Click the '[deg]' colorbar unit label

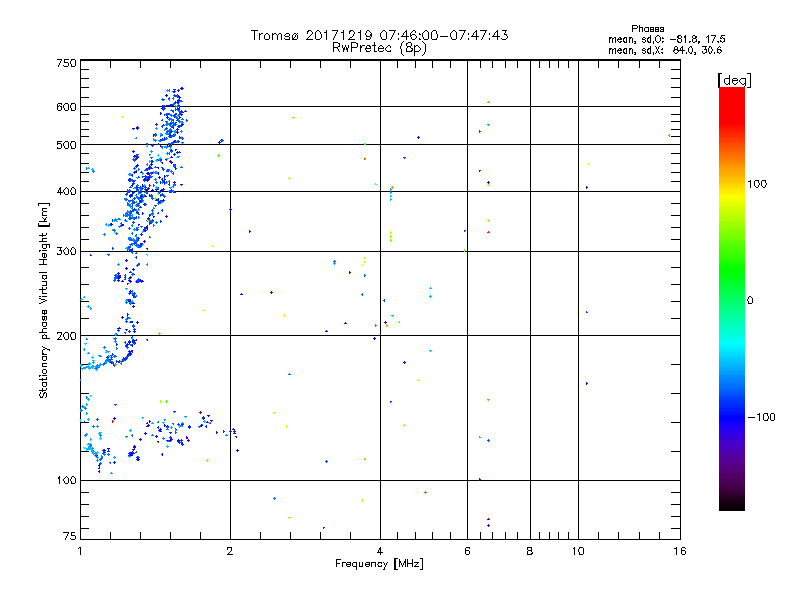coord(734,80)
